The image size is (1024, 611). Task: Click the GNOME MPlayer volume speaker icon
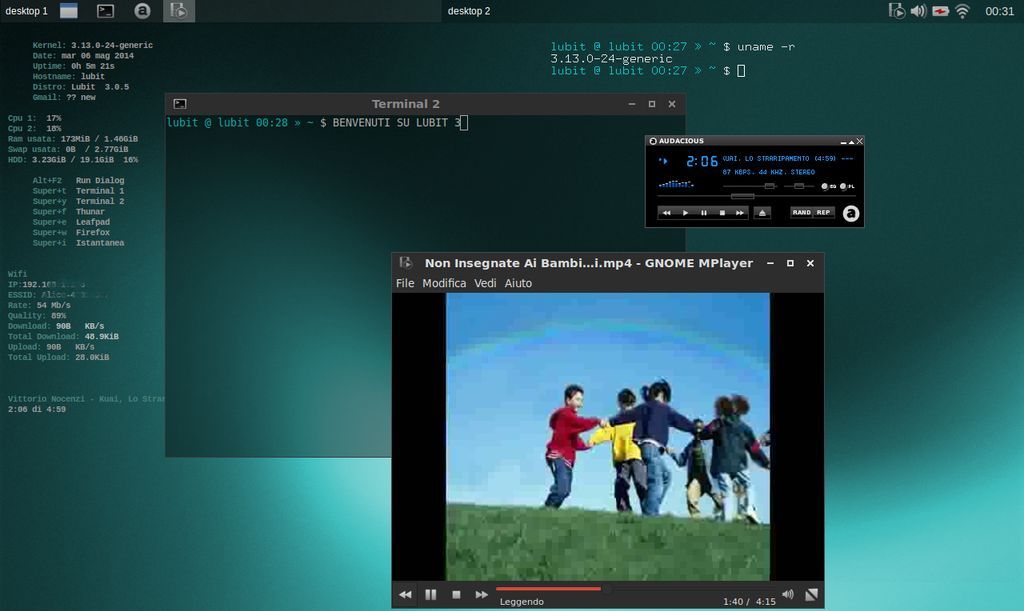787,594
